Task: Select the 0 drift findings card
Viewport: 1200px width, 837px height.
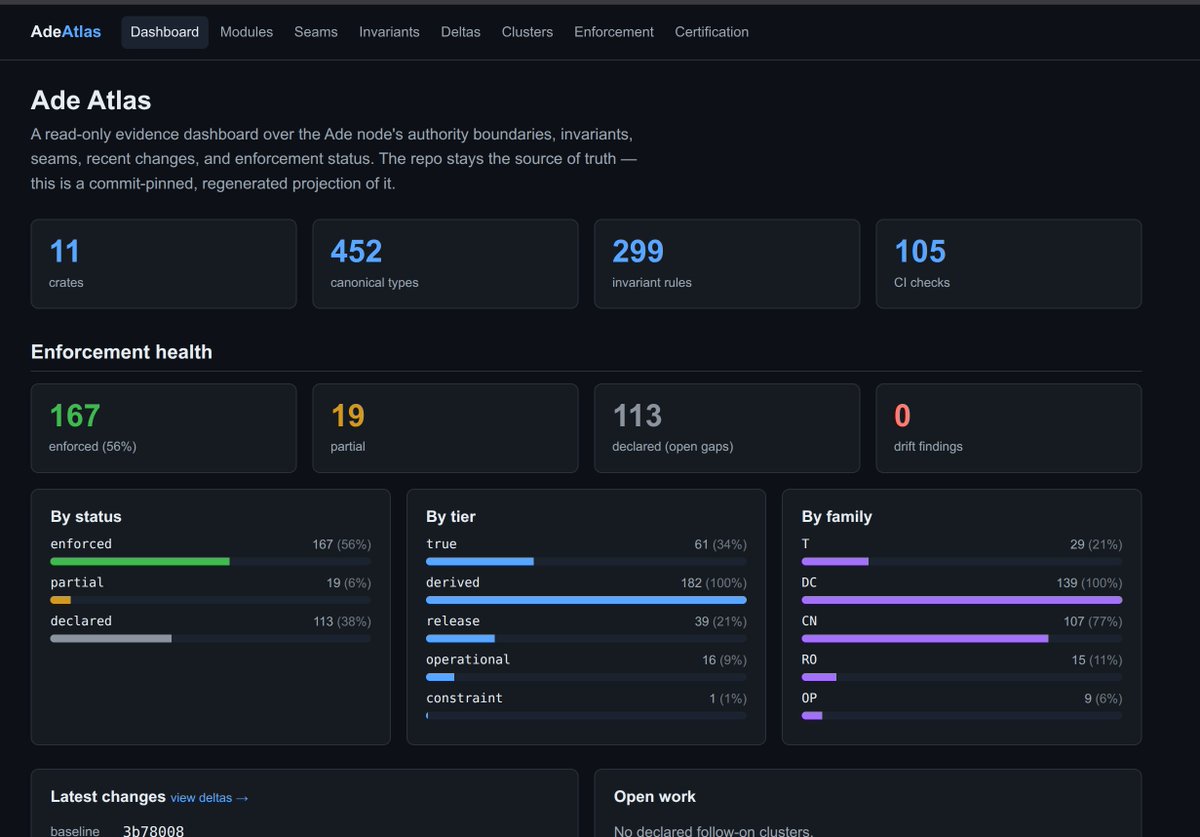Action: click(1009, 428)
